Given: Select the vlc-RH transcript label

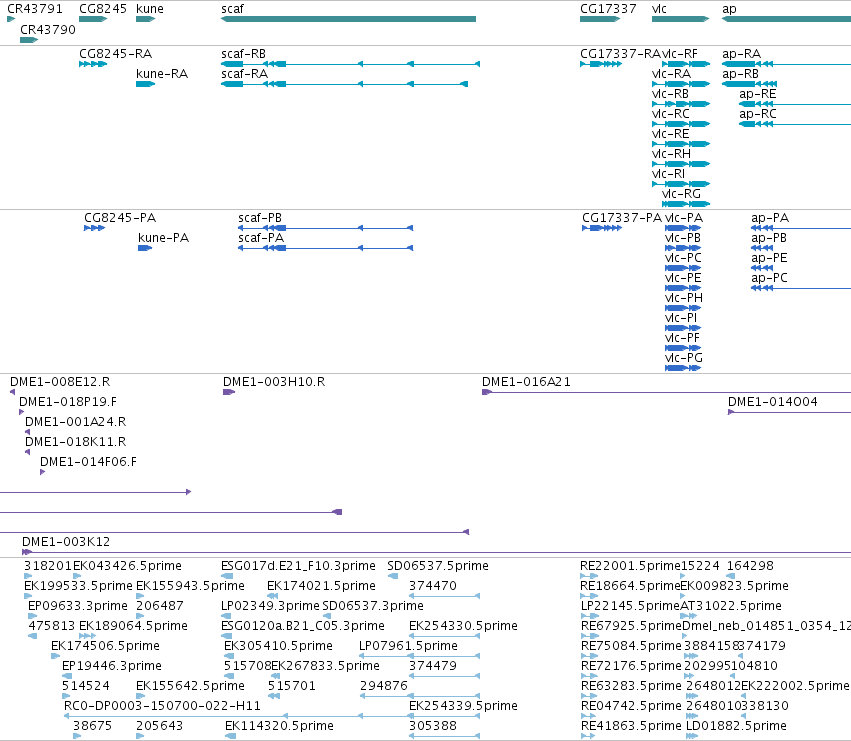Looking at the screenshot, I should tap(671, 154).
